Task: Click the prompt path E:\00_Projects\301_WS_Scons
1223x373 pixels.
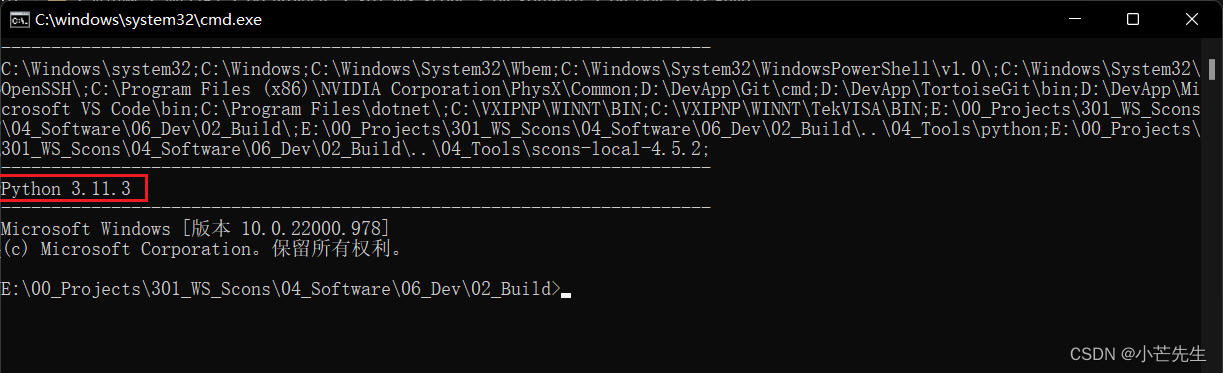Action: [x=137, y=288]
